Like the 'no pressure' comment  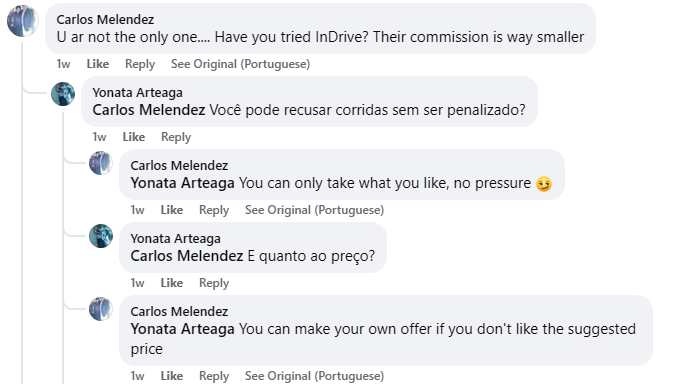point(172,210)
